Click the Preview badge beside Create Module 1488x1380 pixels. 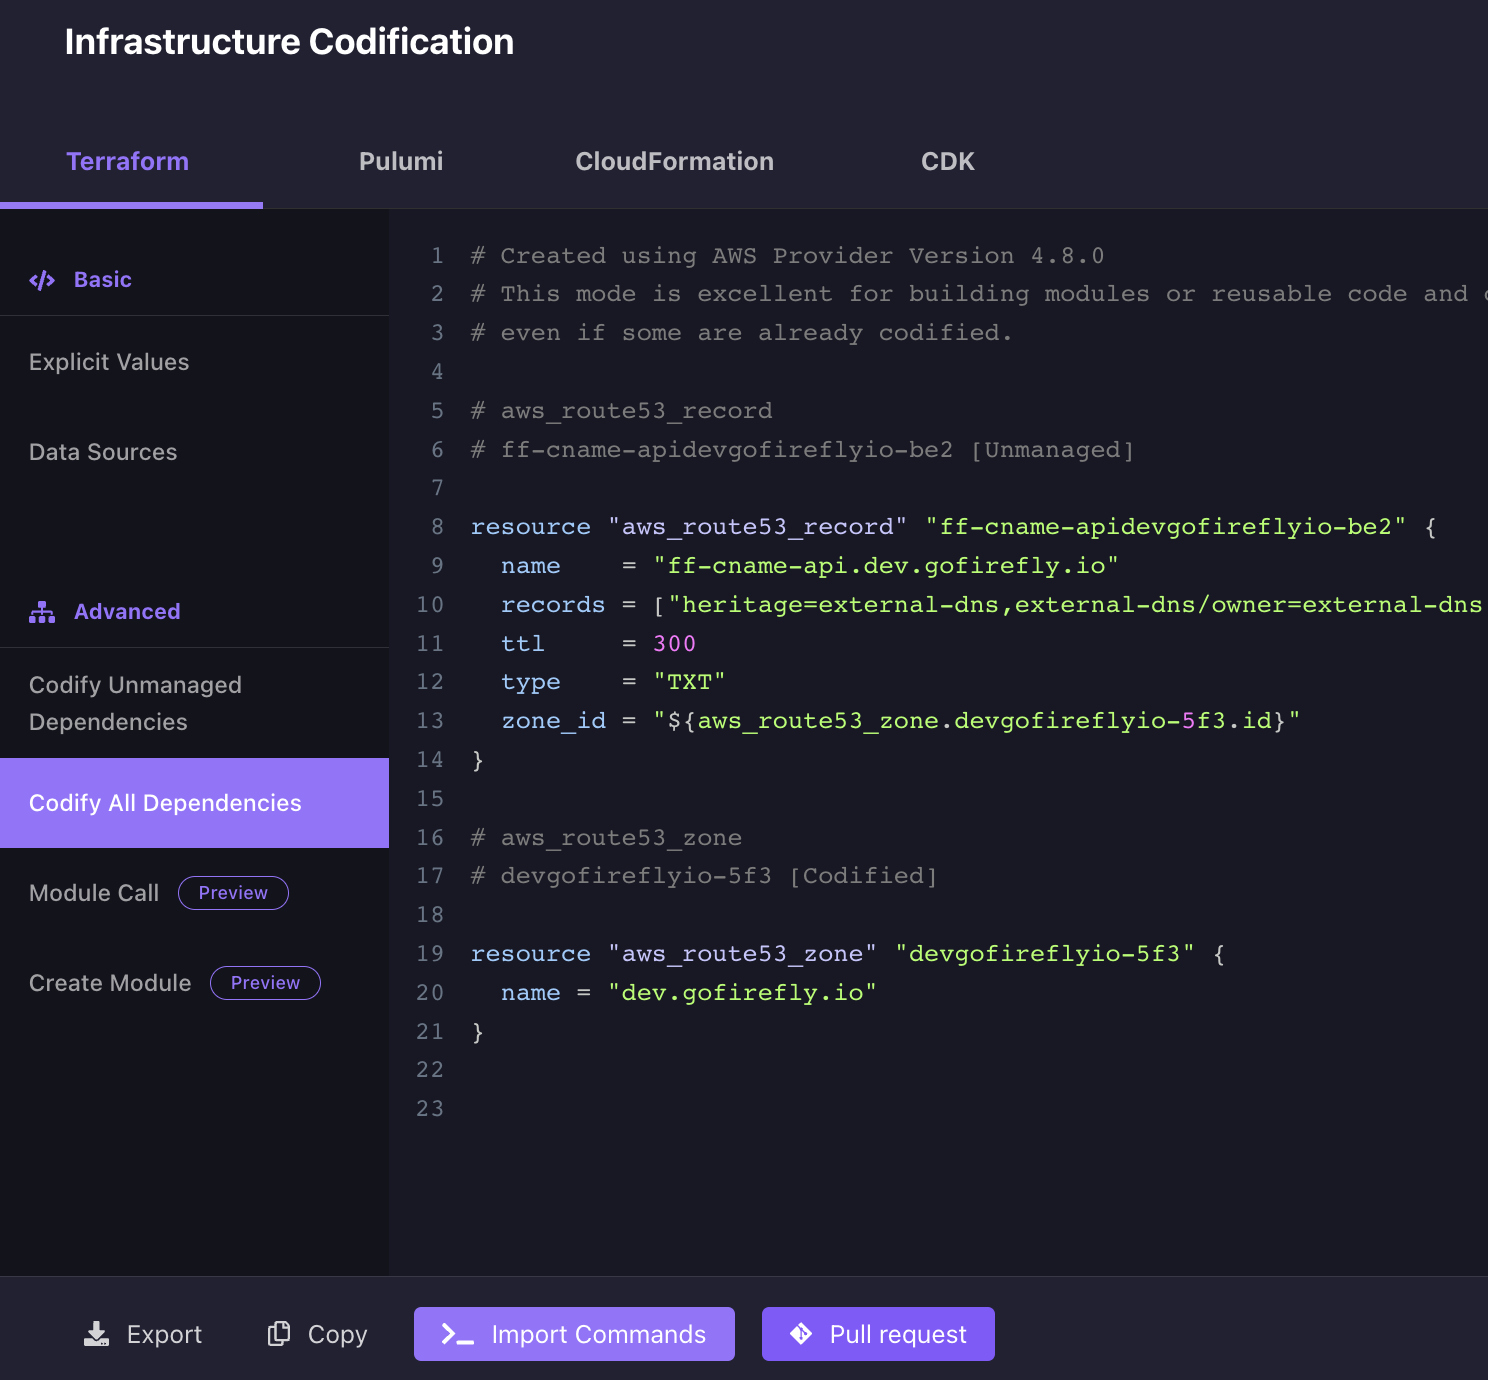click(265, 983)
